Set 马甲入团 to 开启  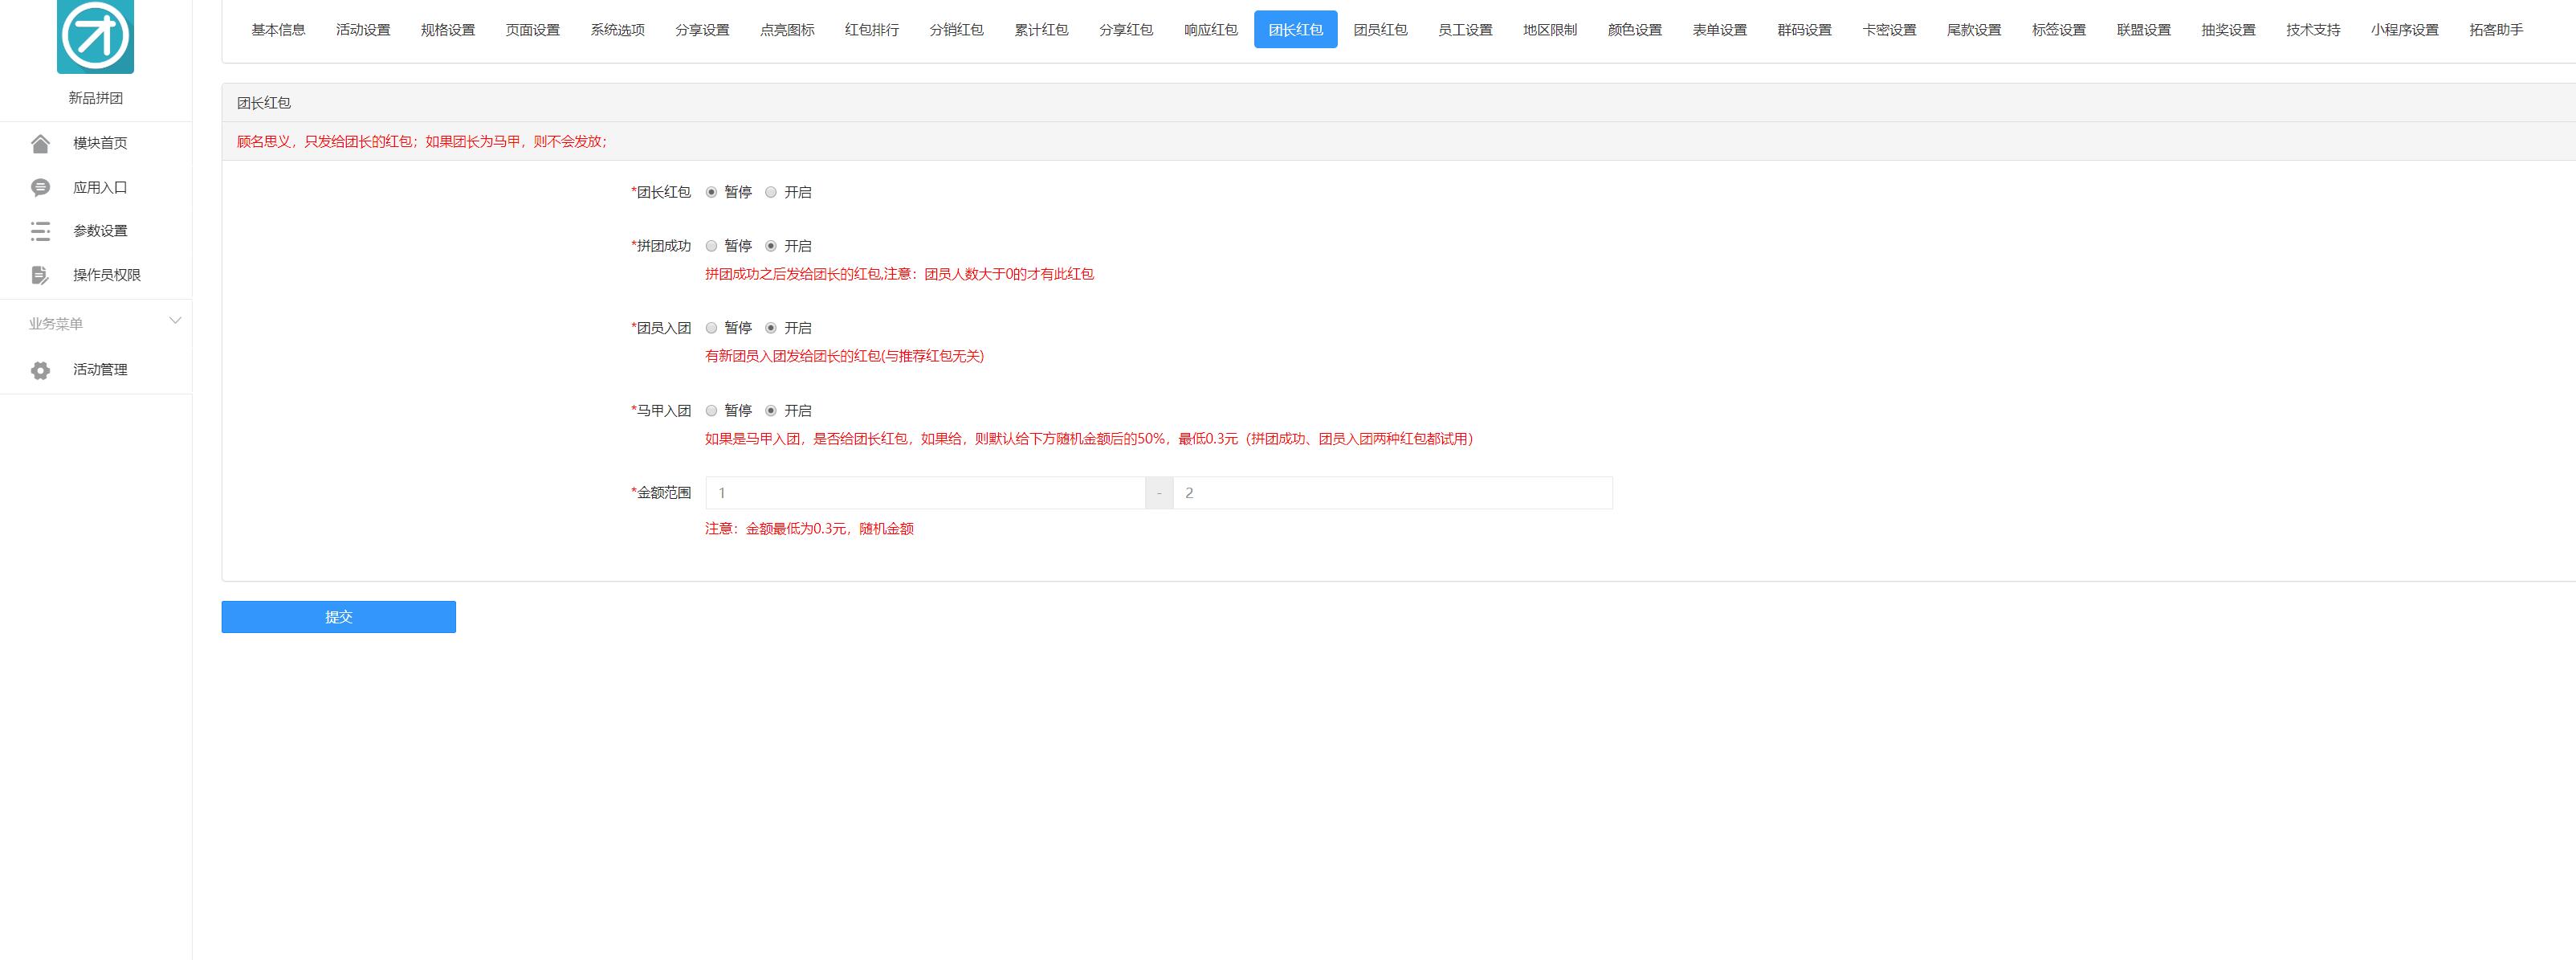click(x=770, y=411)
